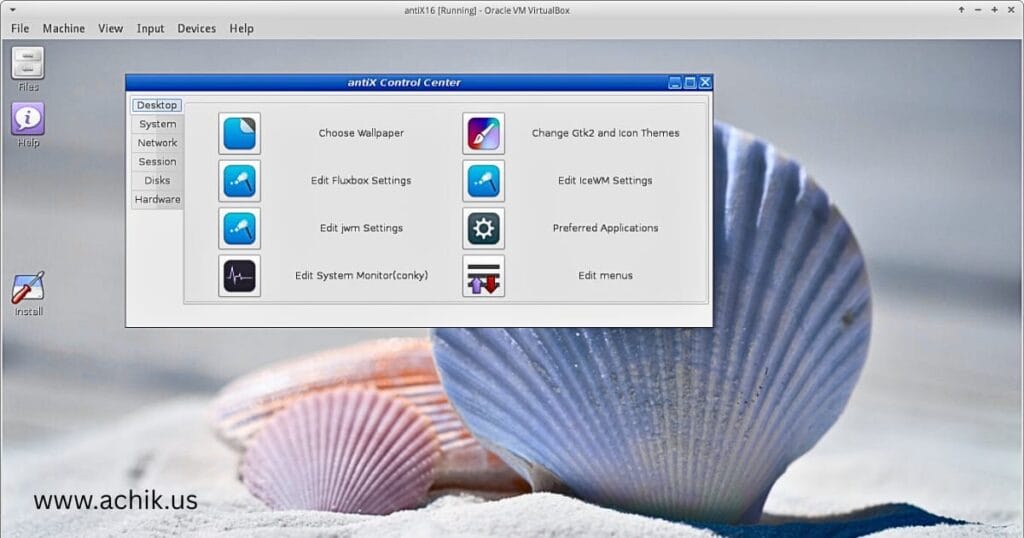Minimize the antiX Control Center window
1024x538 pixels.
click(x=675, y=83)
